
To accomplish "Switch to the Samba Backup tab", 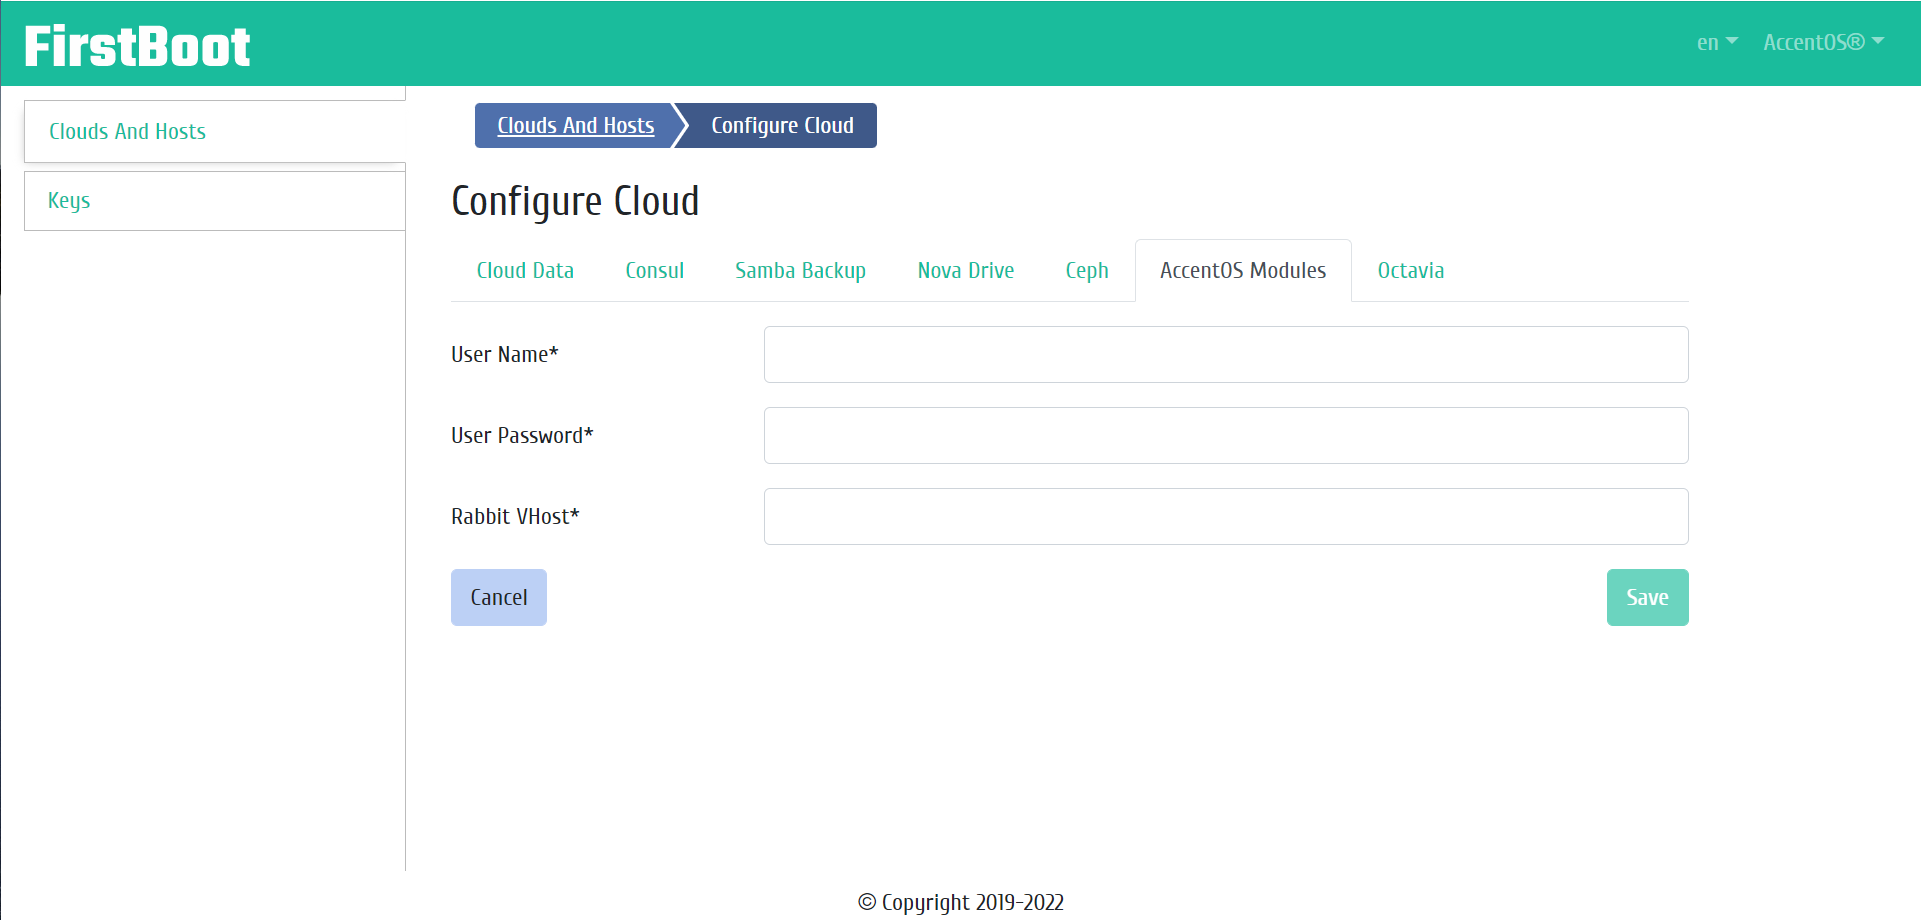I will coord(800,270).
